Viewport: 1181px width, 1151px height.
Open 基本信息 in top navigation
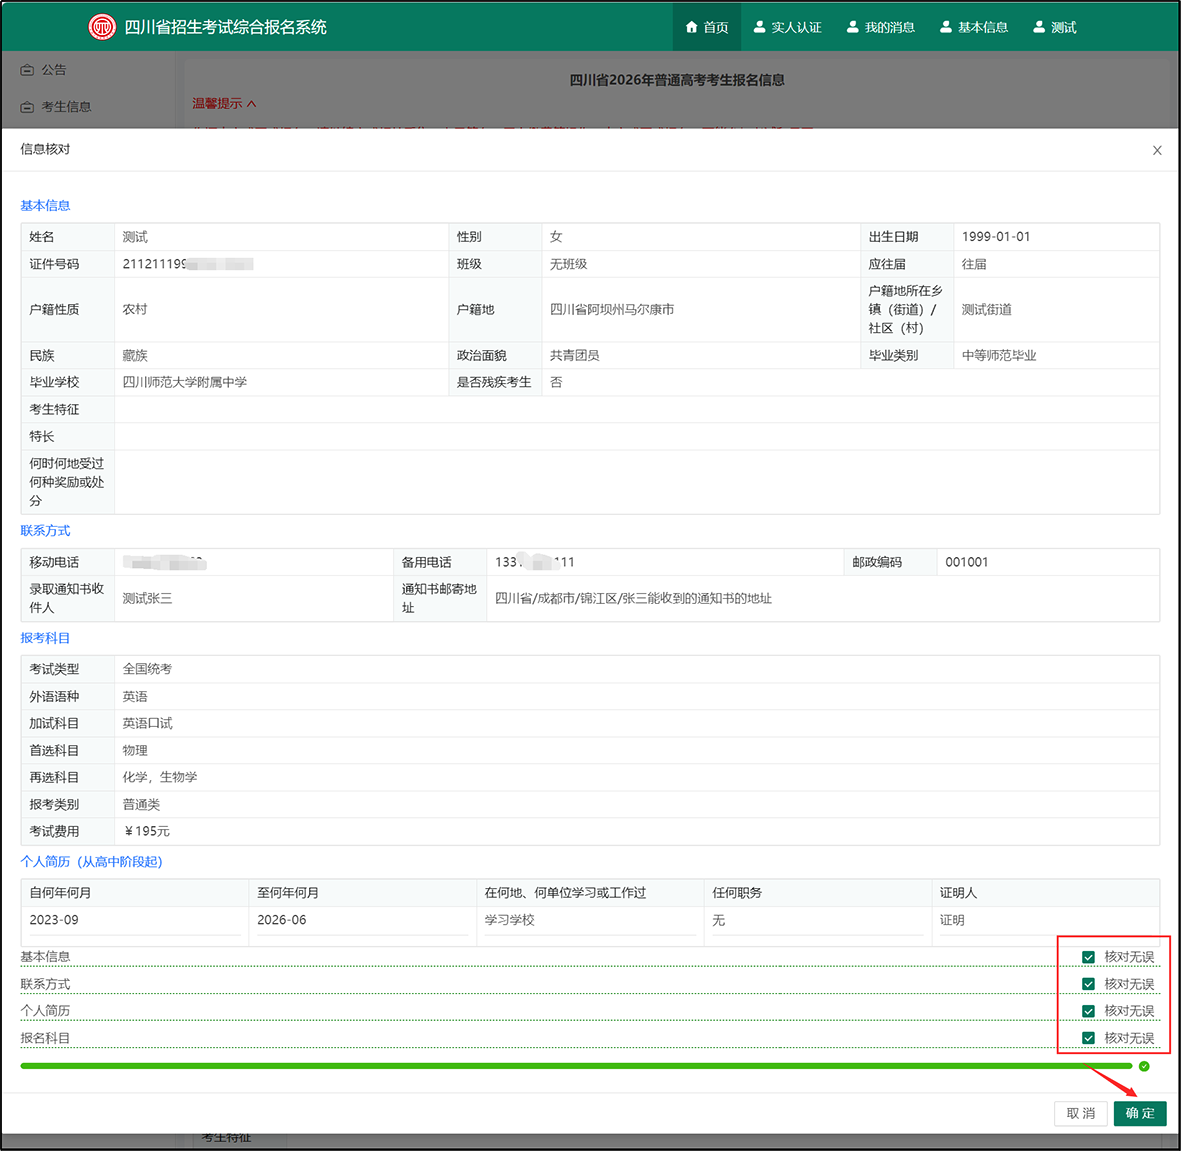973,27
